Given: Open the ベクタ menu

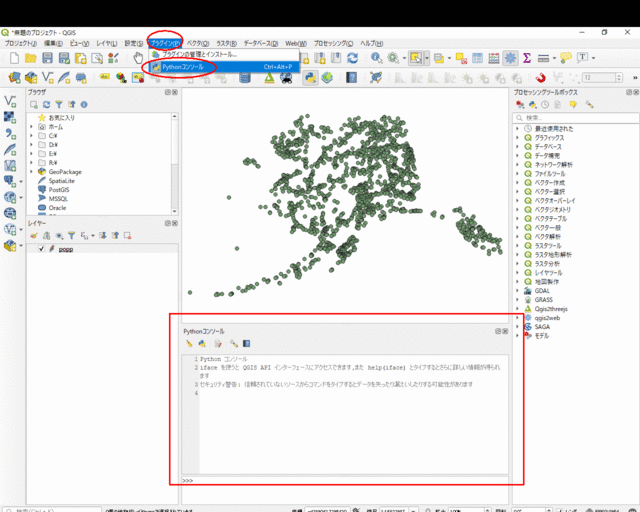Looking at the screenshot, I should pyautogui.click(x=198, y=43).
